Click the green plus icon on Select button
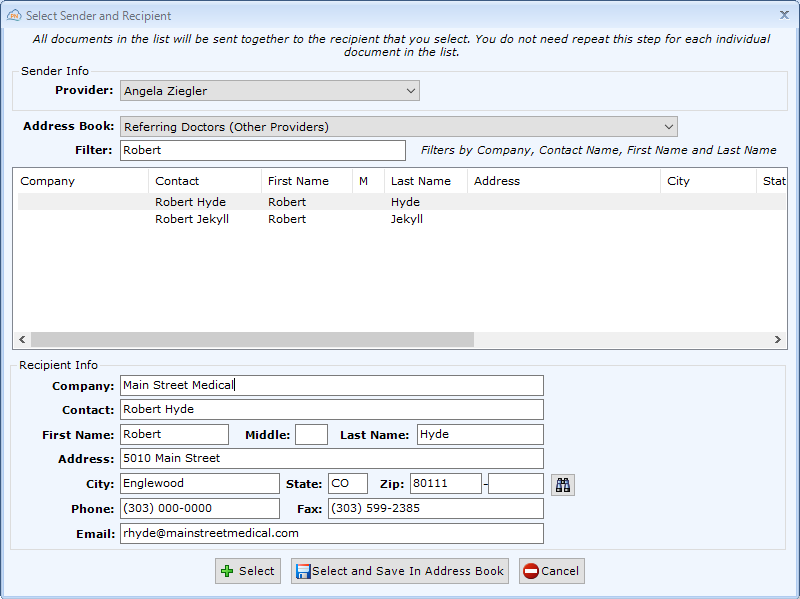800x599 pixels. 227,571
